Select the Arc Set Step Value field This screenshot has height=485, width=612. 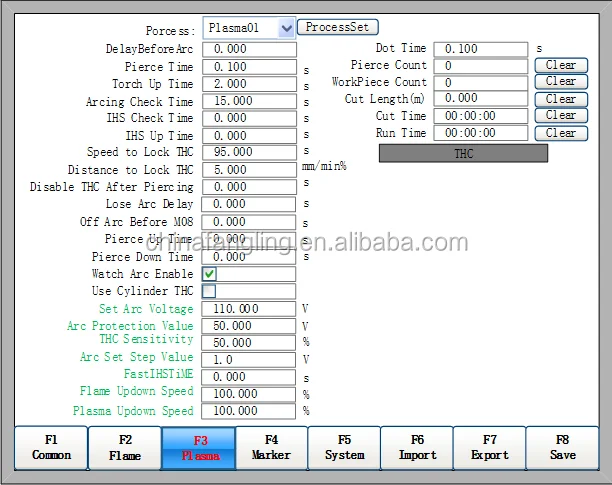(249, 360)
